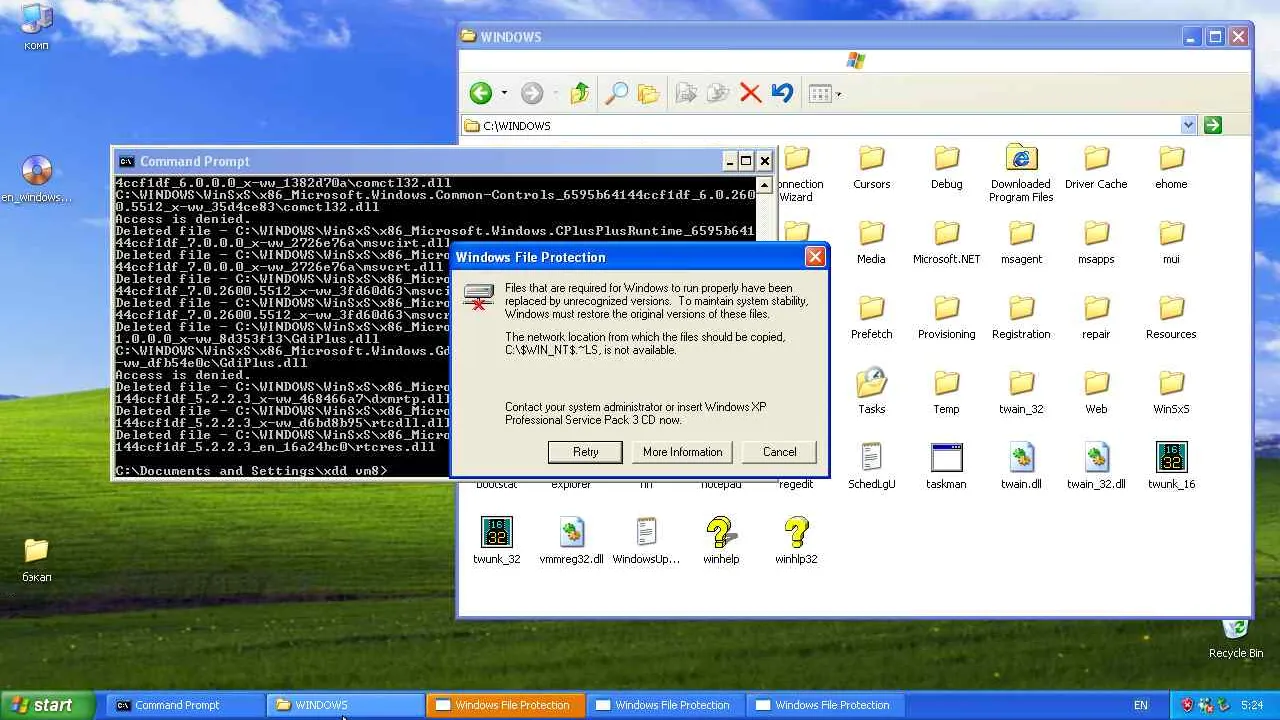
Task: Open the Views toolbar button
Action: pyautogui.click(x=820, y=93)
